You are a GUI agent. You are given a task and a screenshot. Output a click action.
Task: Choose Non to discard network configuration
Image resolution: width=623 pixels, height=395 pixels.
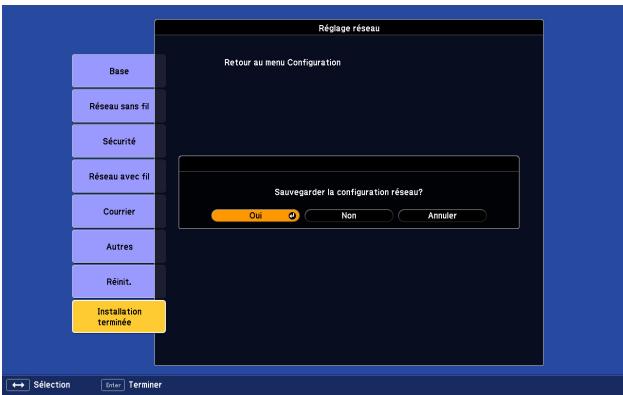point(349,215)
